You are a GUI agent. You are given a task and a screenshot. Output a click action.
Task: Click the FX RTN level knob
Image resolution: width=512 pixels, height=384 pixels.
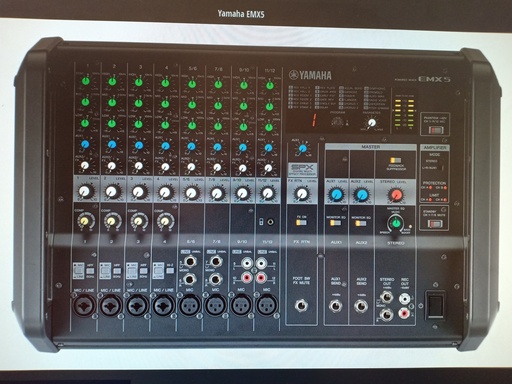tap(302, 194)
